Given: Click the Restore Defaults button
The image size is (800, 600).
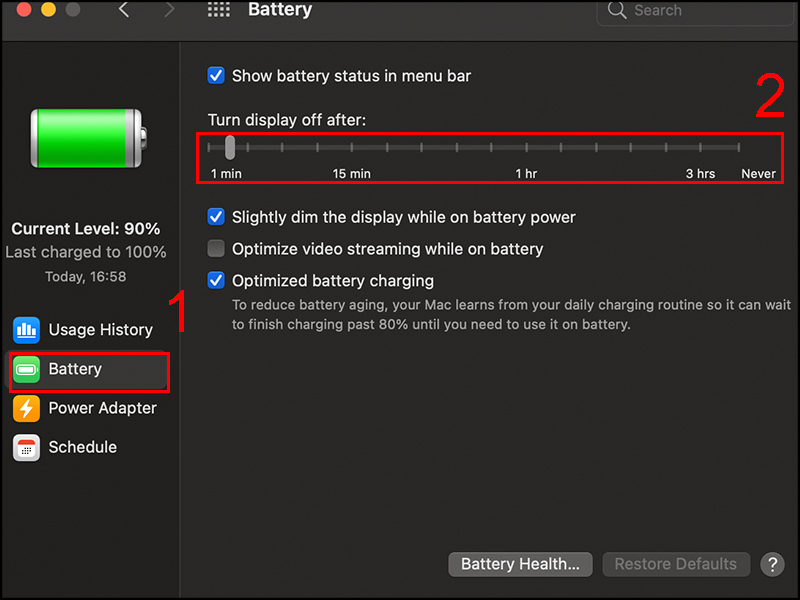Looking at the screenshot, I should 675,564.
